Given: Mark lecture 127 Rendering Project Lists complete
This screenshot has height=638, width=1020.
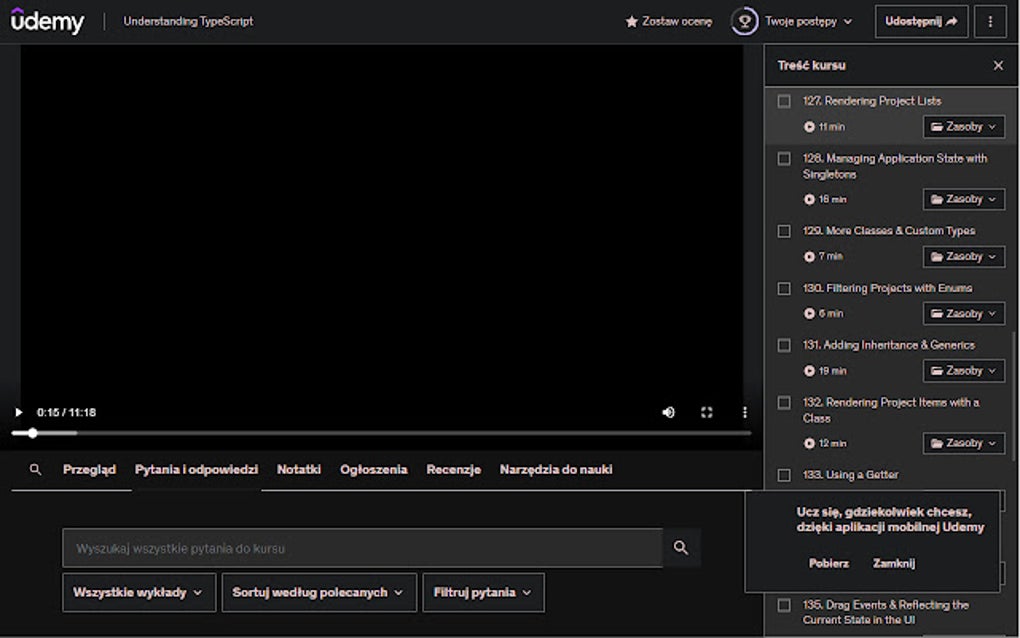Looking at the screenshot, I should point(784,101).
